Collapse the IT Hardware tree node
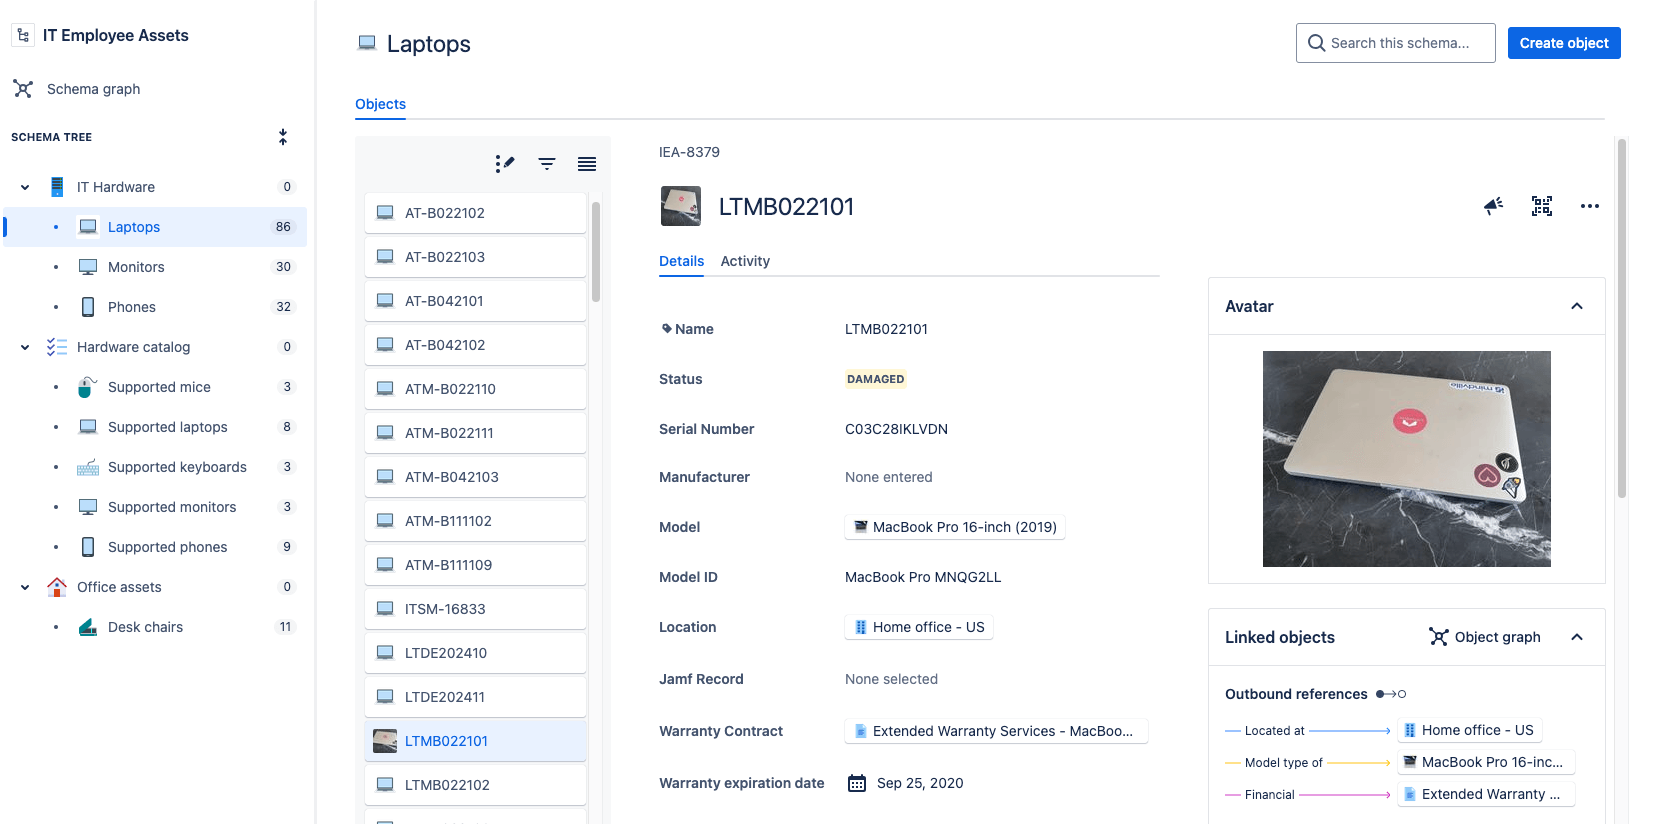Screen dimensions: 1657x824 pyautogui.click(x=25, y=187)
